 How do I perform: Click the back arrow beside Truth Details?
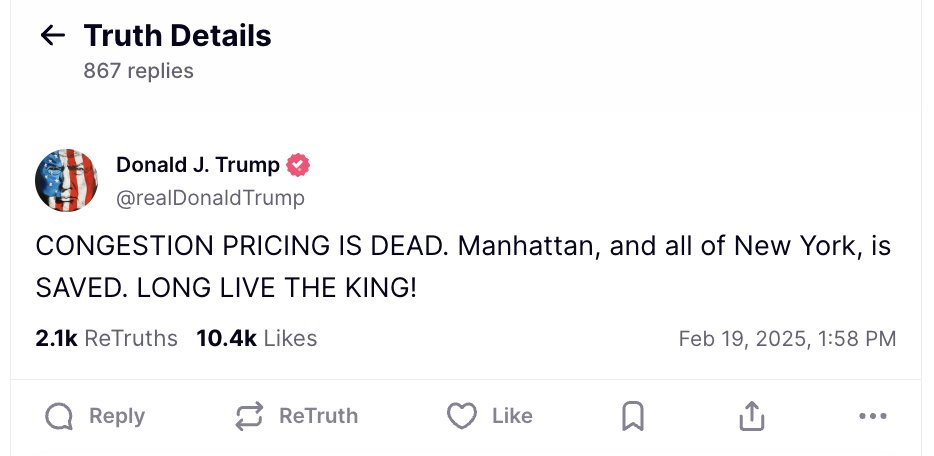52,36
